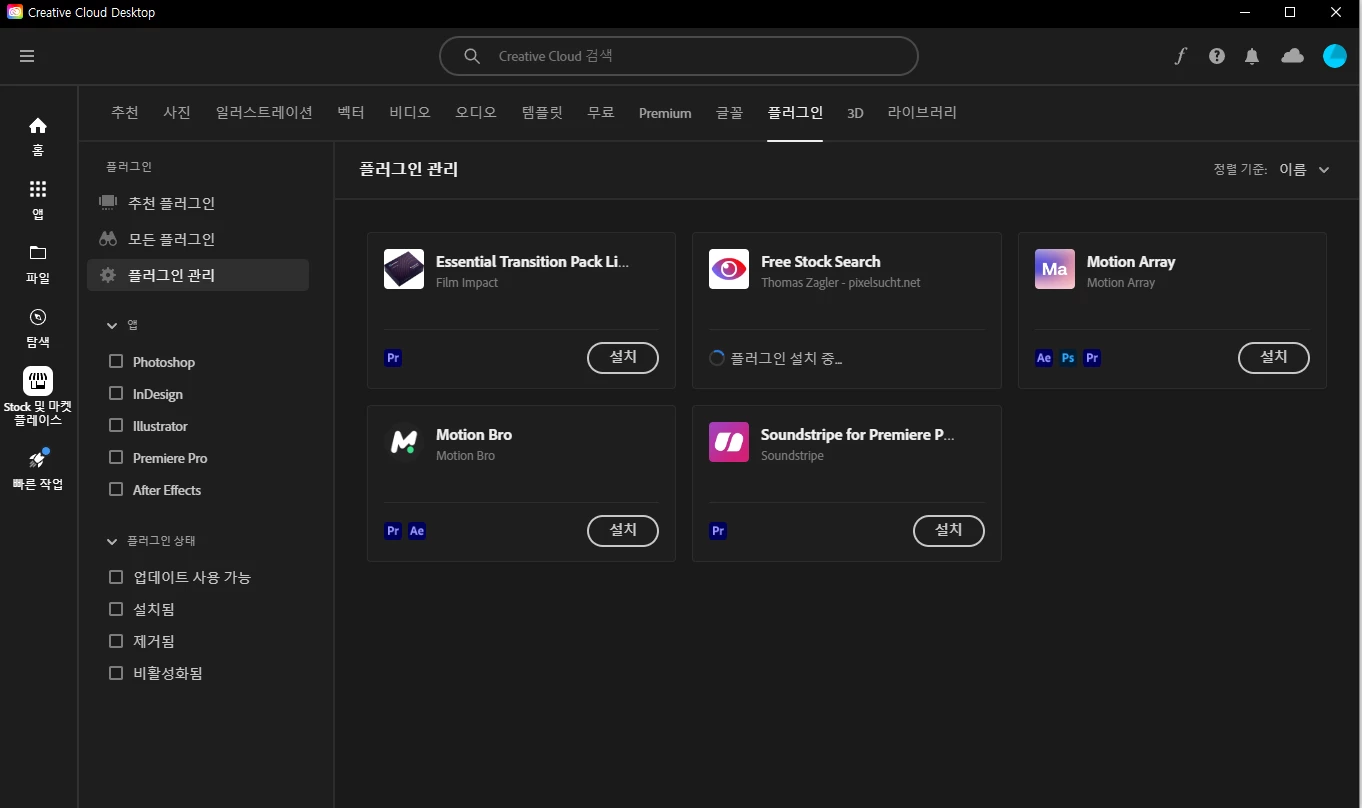
Task: Open Stock and Marketplace sidebar icon
Action: pyautogui.click(x=38, y=381)
